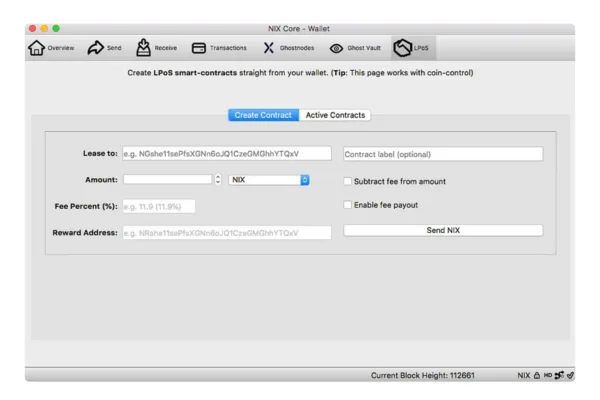The width and height of the screenshot is (600, 400).
Task: Click the Lease to address field
Action: pyautogui.click(x=226, y=154)
